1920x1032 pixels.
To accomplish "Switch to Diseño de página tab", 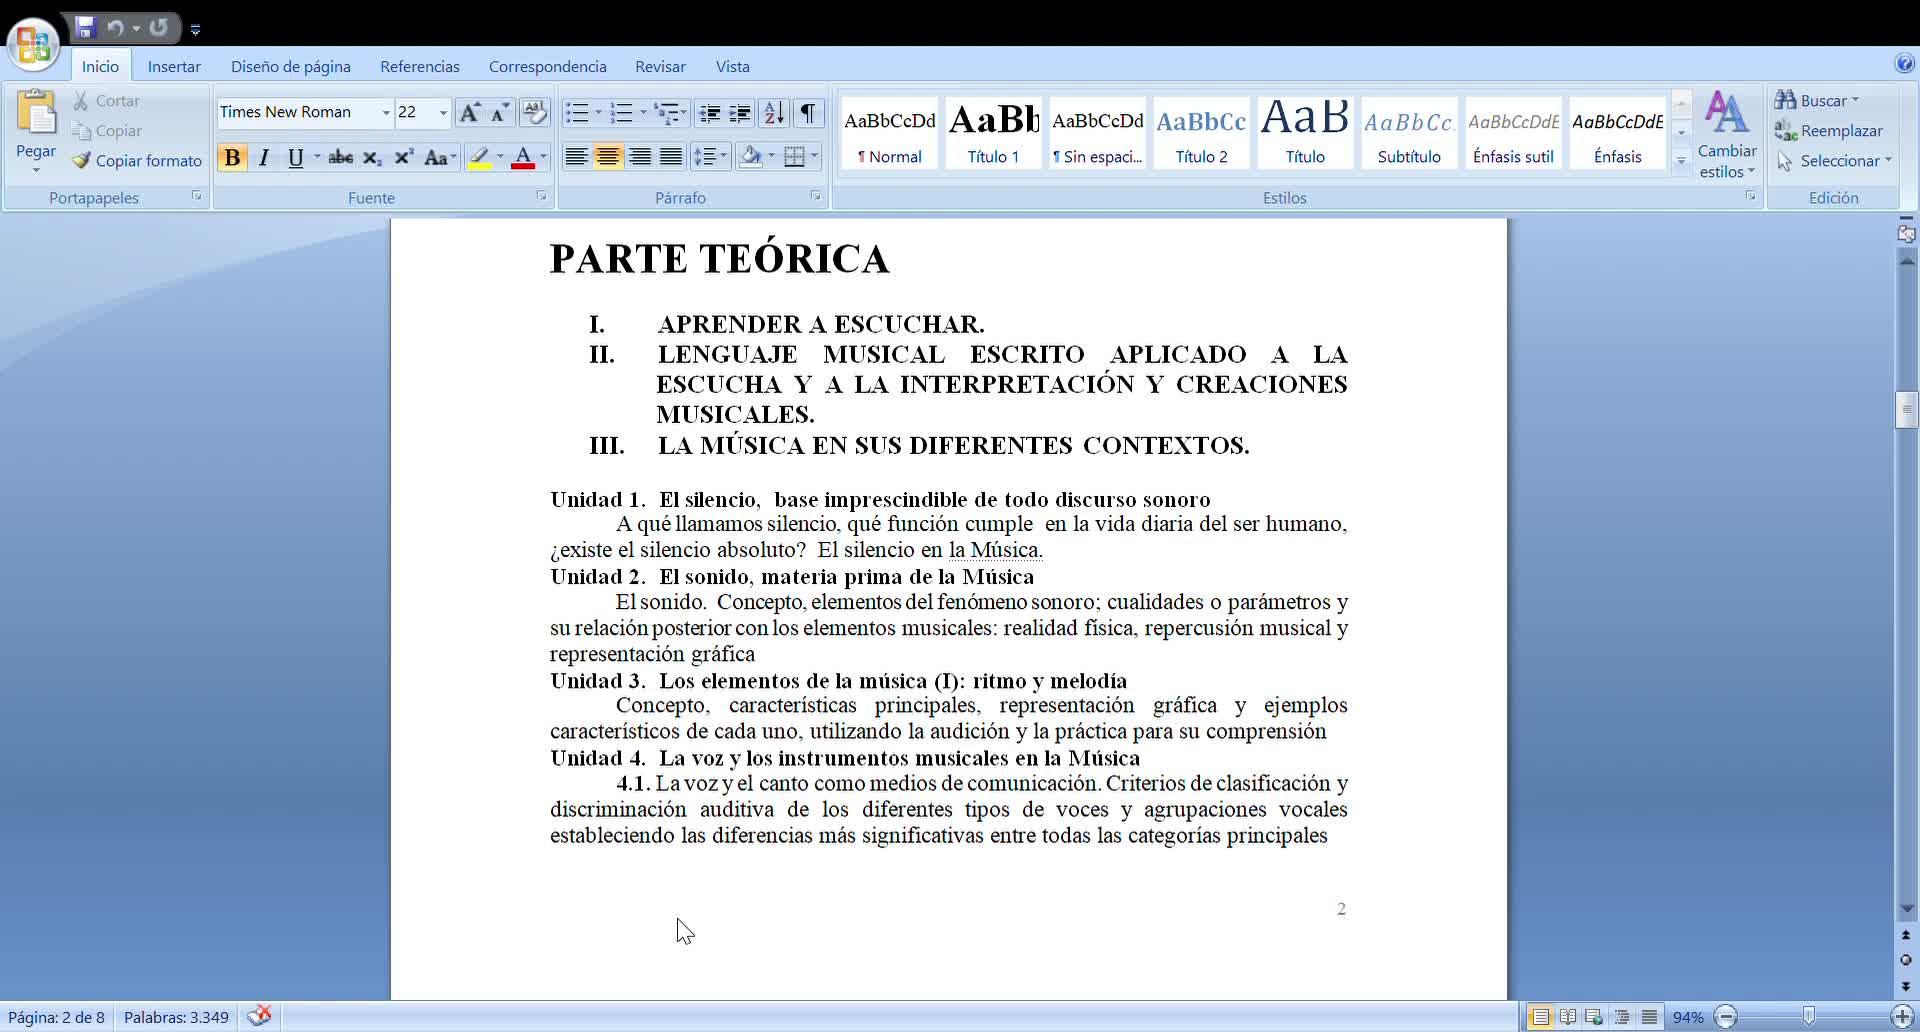I will click(291, 67).
